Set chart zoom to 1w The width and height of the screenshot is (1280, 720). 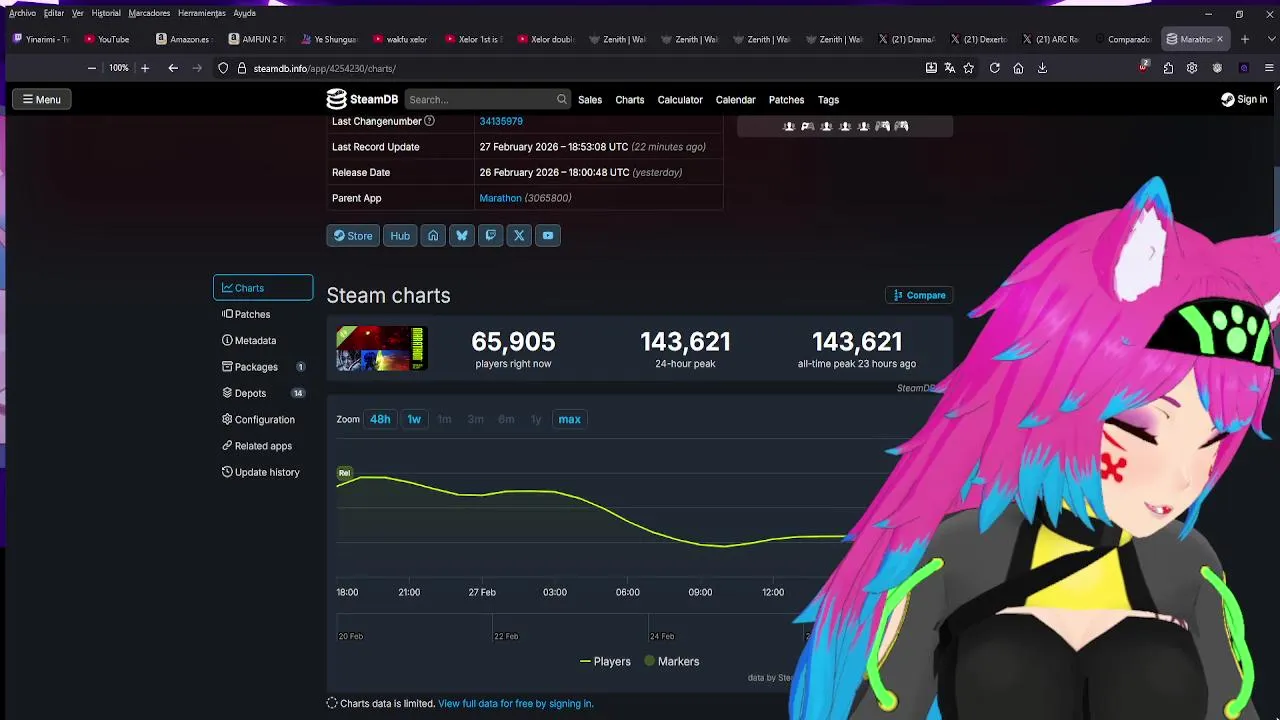pyautogui.click(x=414, y=419)
